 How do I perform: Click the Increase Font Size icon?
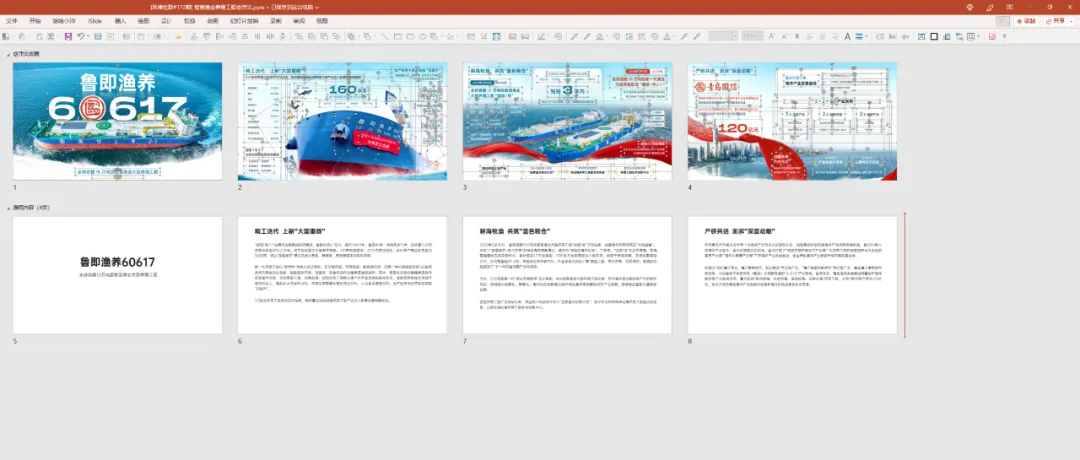pyautogui.click(x=771, y=36)
